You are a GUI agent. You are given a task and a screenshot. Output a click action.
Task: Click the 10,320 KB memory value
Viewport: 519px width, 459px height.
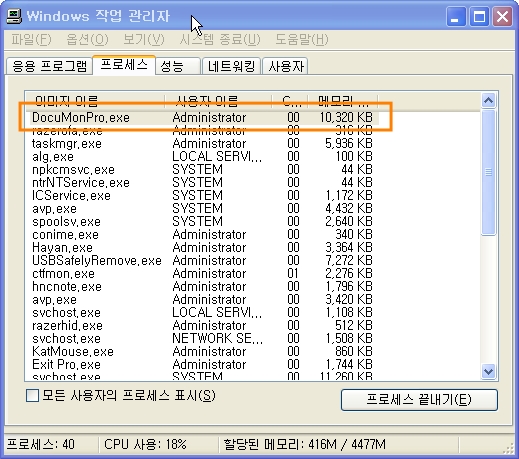(346, 117)
